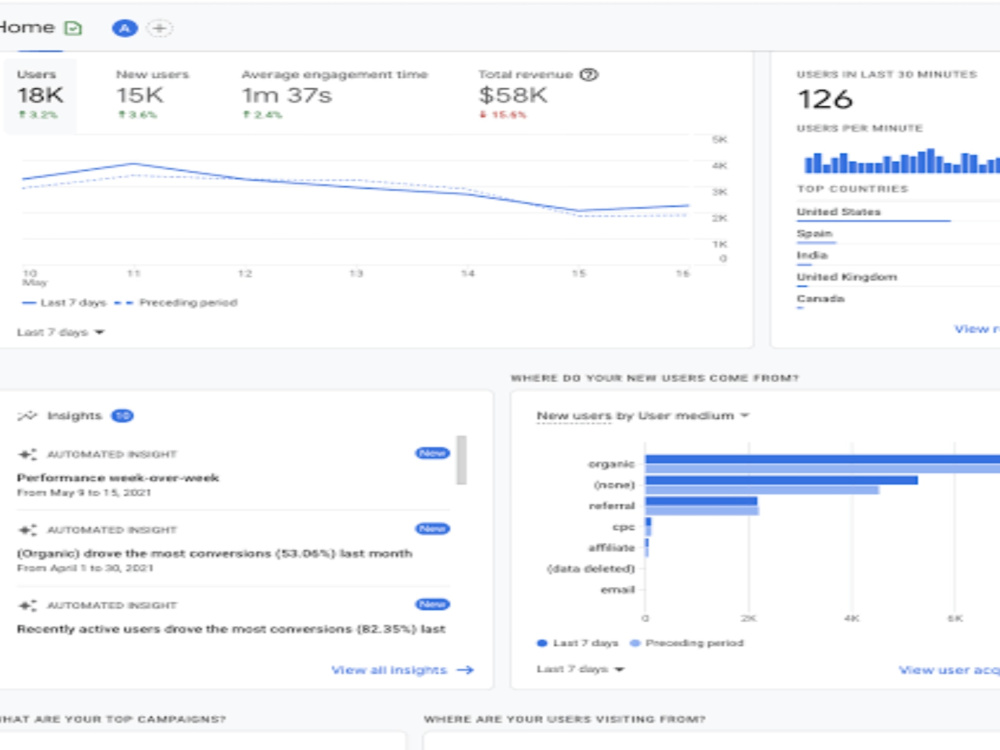
Task: Click the 'email' label in the bar chart
Action: (617, 589)
